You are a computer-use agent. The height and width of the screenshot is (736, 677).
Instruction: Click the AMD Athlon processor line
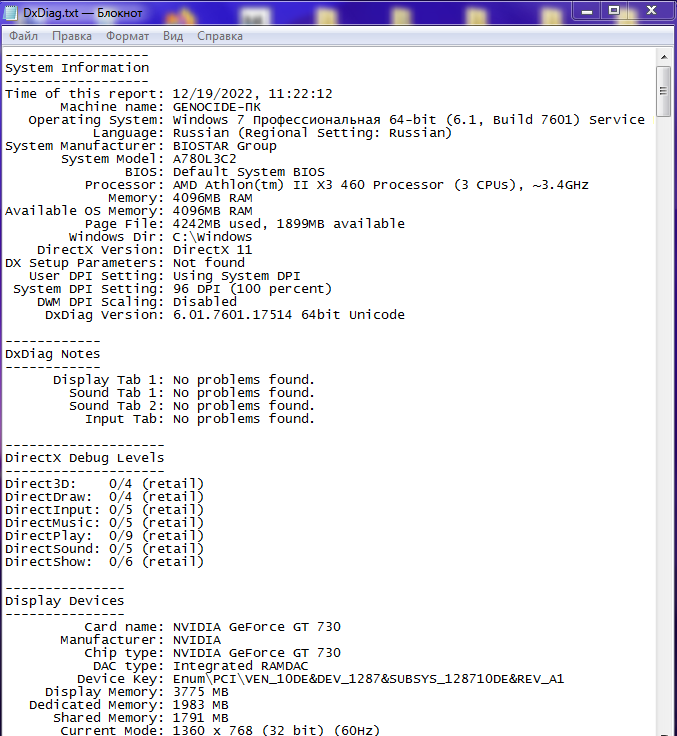(x=336, y=185)
